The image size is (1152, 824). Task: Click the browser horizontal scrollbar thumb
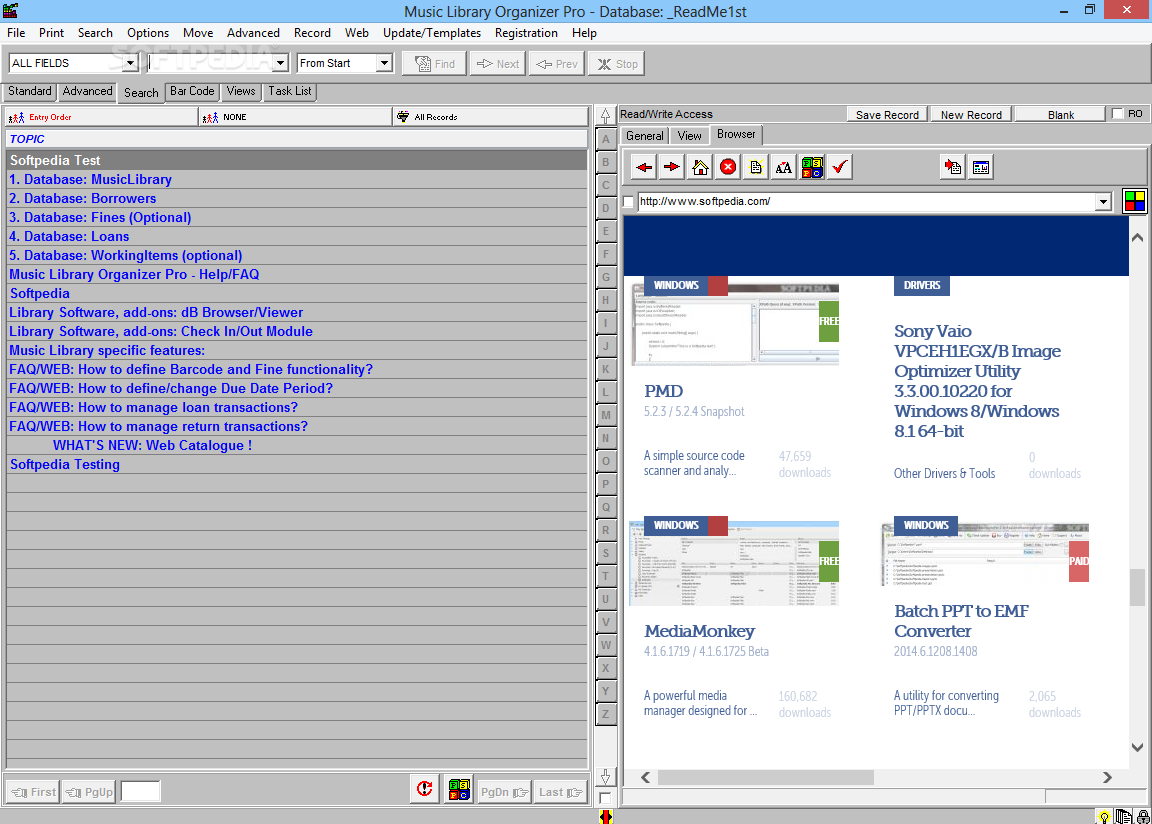766,777
